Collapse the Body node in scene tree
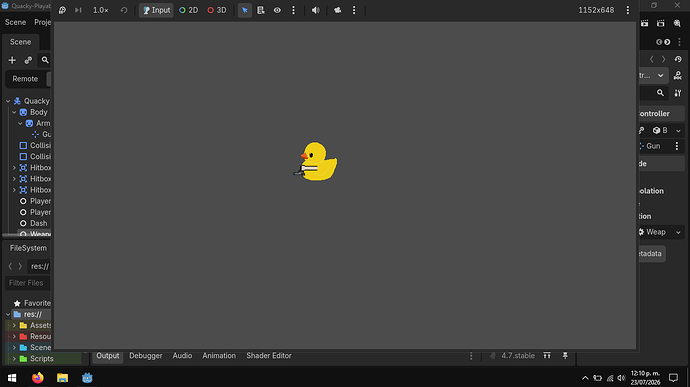This screenshot has width=690, height=387. tap(14, 112)
